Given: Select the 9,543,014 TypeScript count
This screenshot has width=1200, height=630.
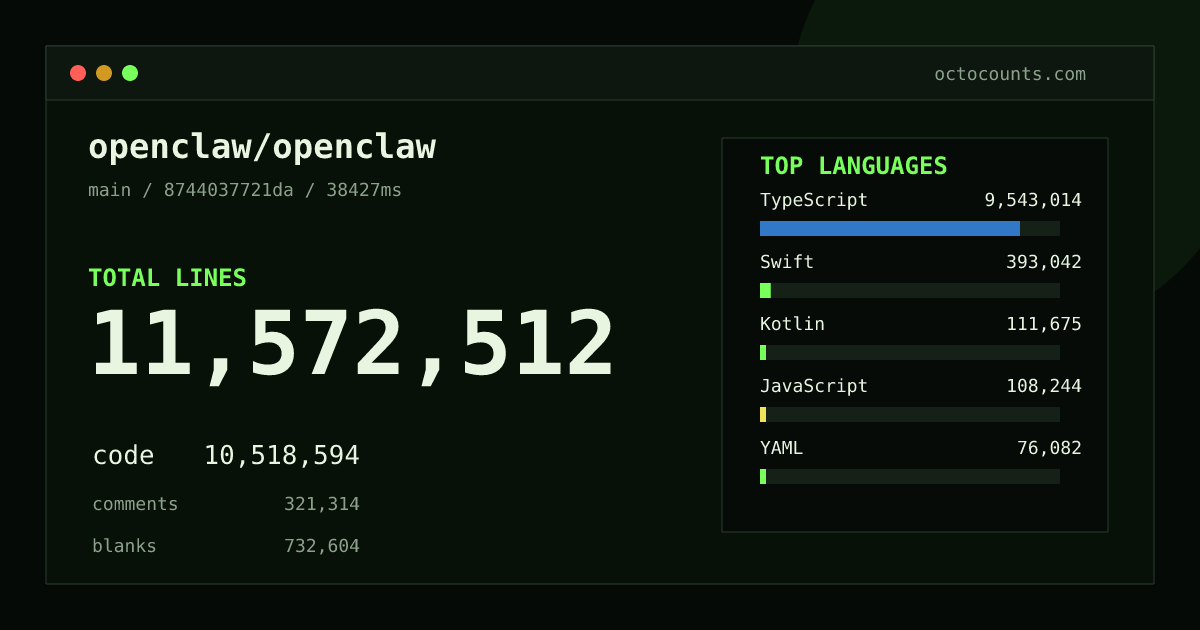Looking at the screenshot, I should point(1033,200).
